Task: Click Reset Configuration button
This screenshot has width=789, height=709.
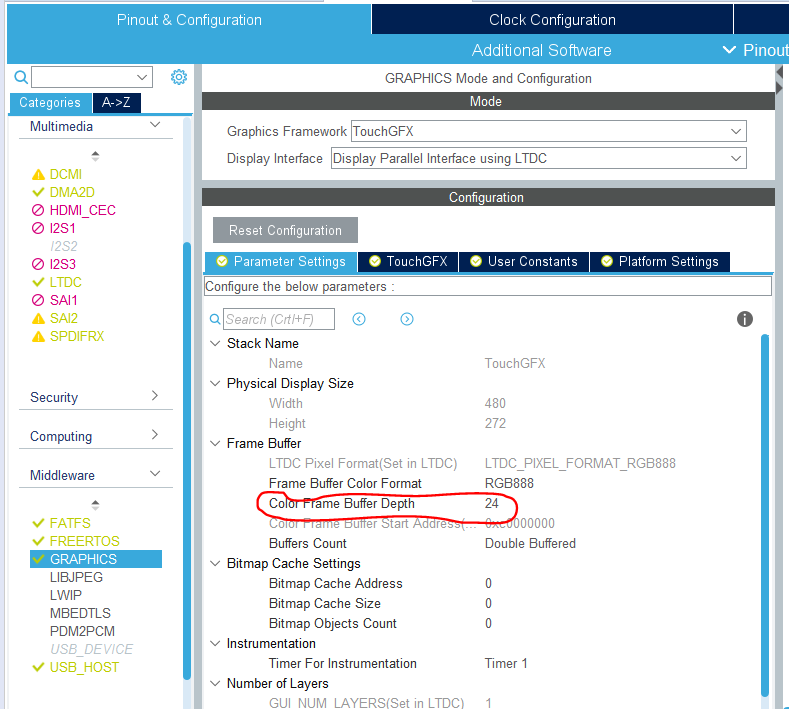Action: tap(285, 230)
